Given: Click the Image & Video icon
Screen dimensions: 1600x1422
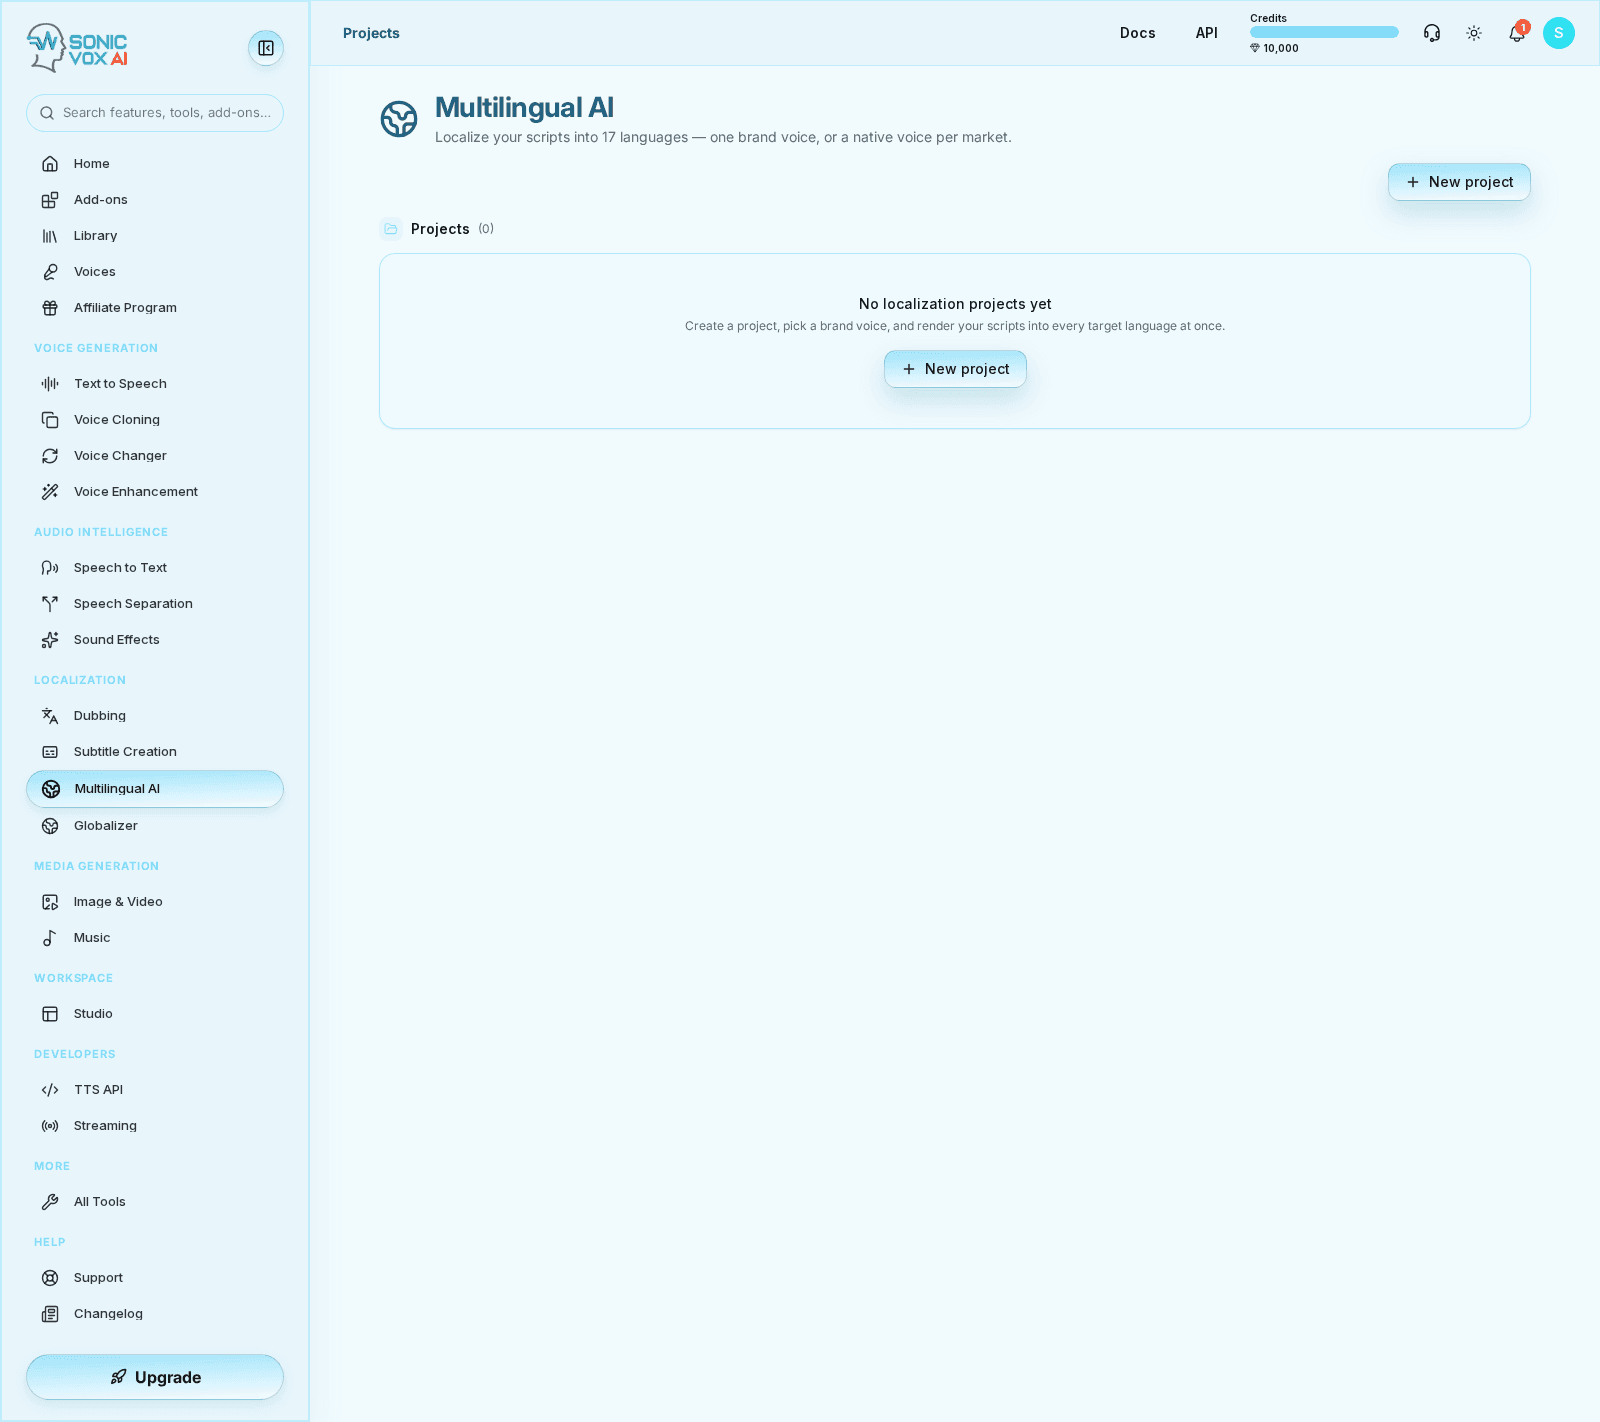Looking at the screenshot, I should coord(50,902).
